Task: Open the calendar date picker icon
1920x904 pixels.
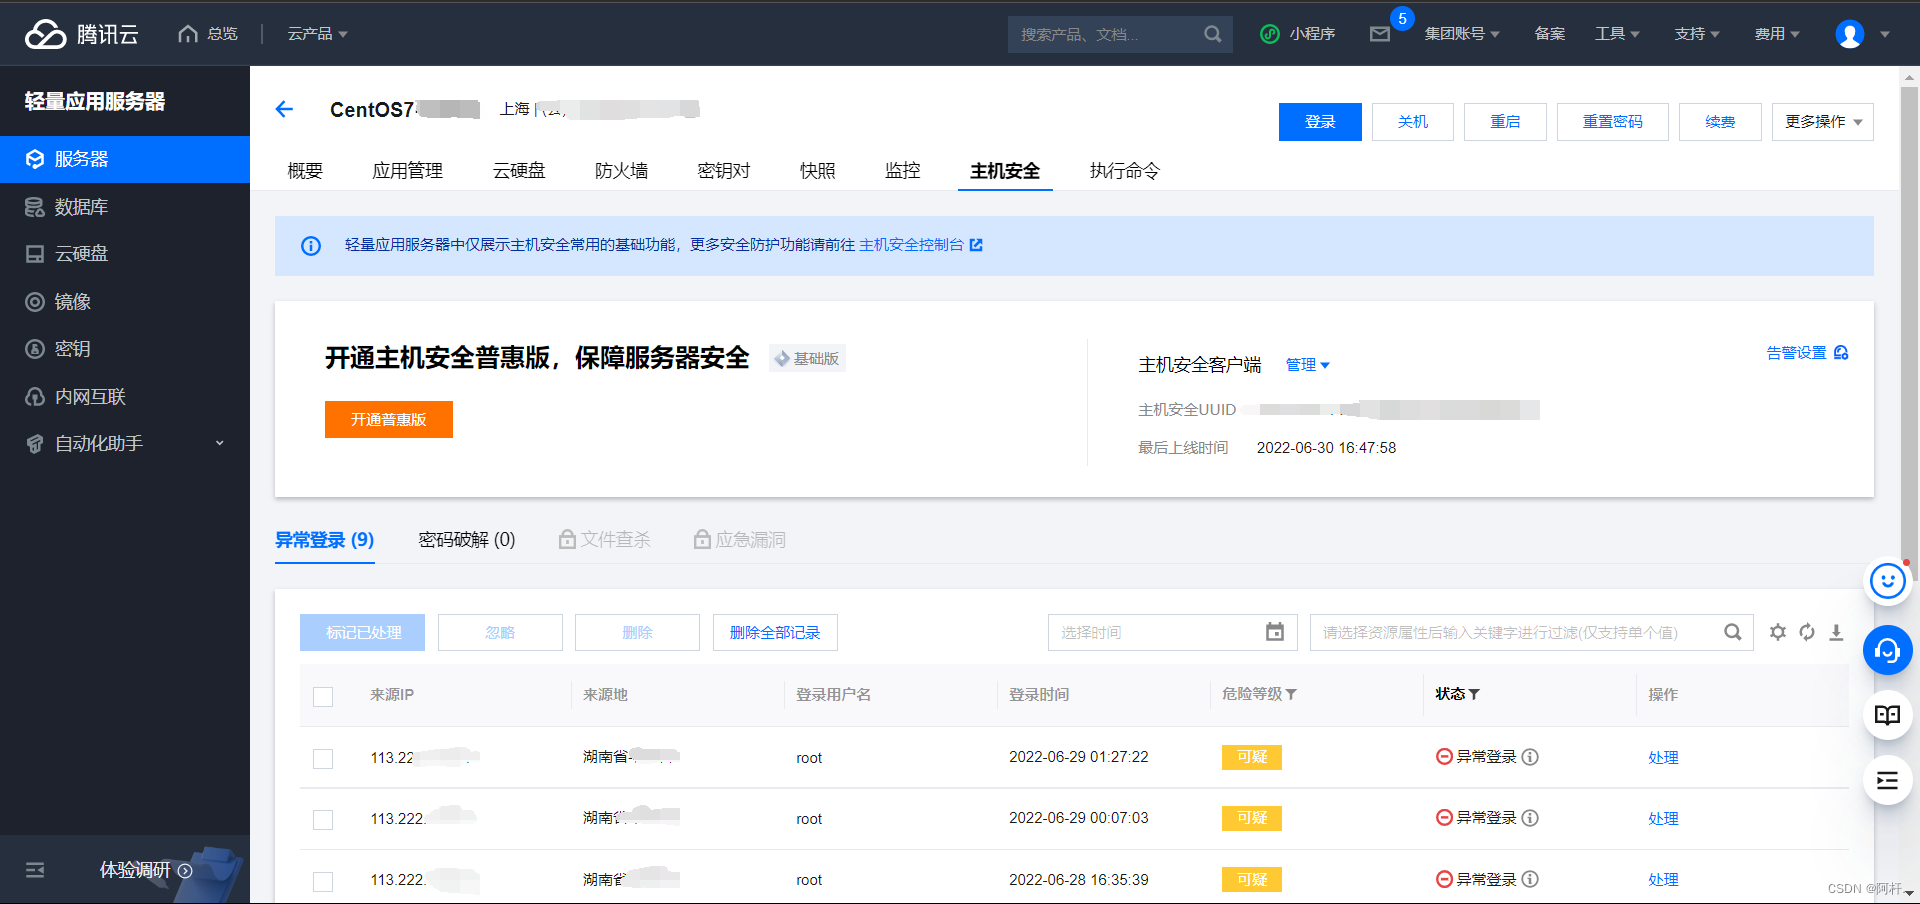Action: click(x=1275, y=632)
